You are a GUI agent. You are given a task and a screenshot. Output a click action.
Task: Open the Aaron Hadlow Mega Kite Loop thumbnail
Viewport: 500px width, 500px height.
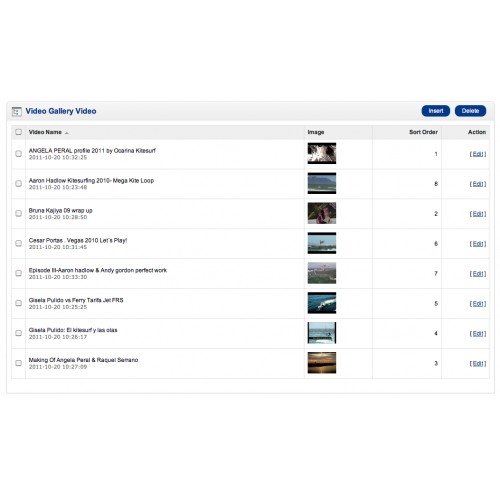322,183
